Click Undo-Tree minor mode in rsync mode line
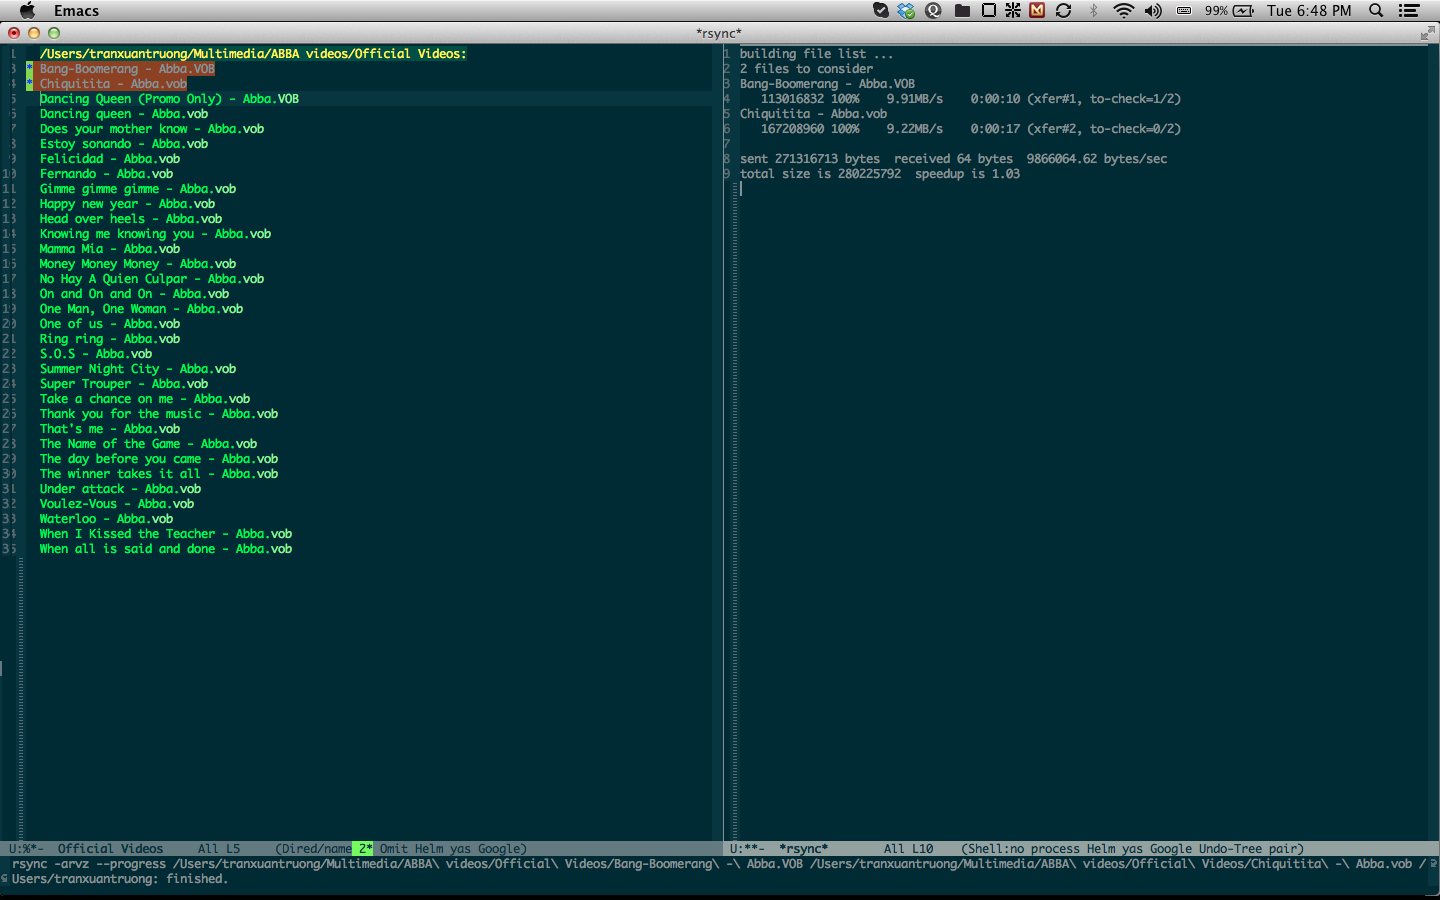The width and height of the screenshot is (1440, 900). click(1232, 849)
